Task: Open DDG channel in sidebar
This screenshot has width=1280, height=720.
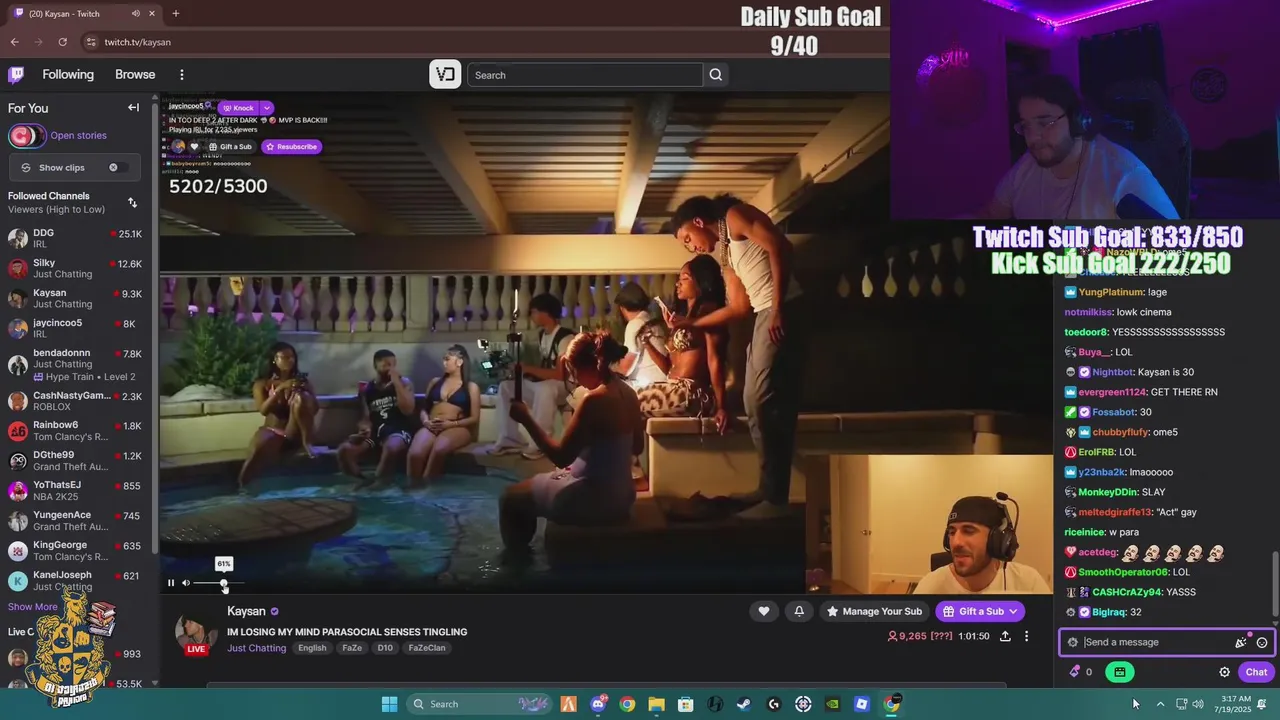Action: click(x=75, y=238)
